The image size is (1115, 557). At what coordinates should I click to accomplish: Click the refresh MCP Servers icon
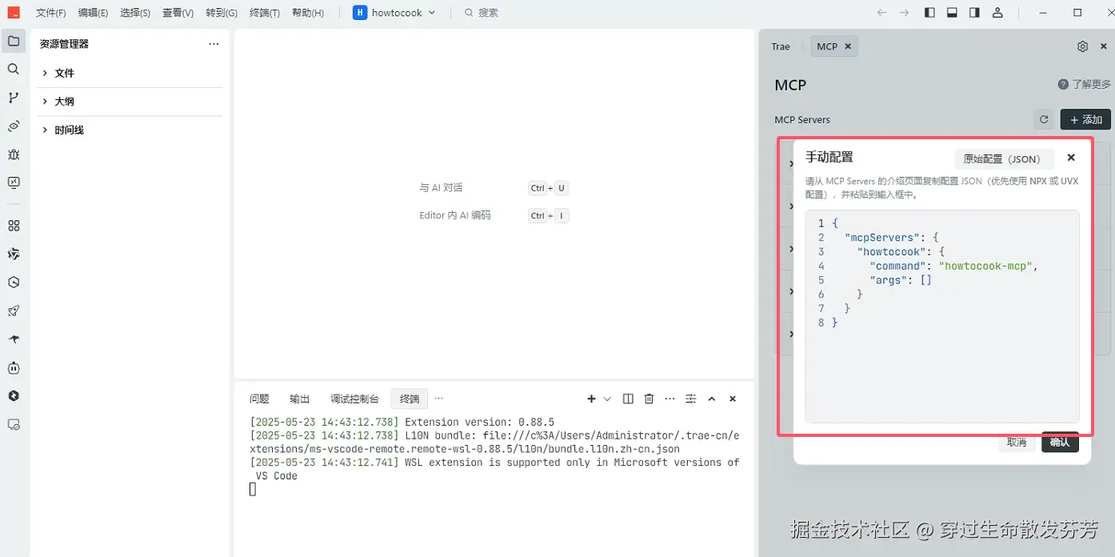[1044, 120]
